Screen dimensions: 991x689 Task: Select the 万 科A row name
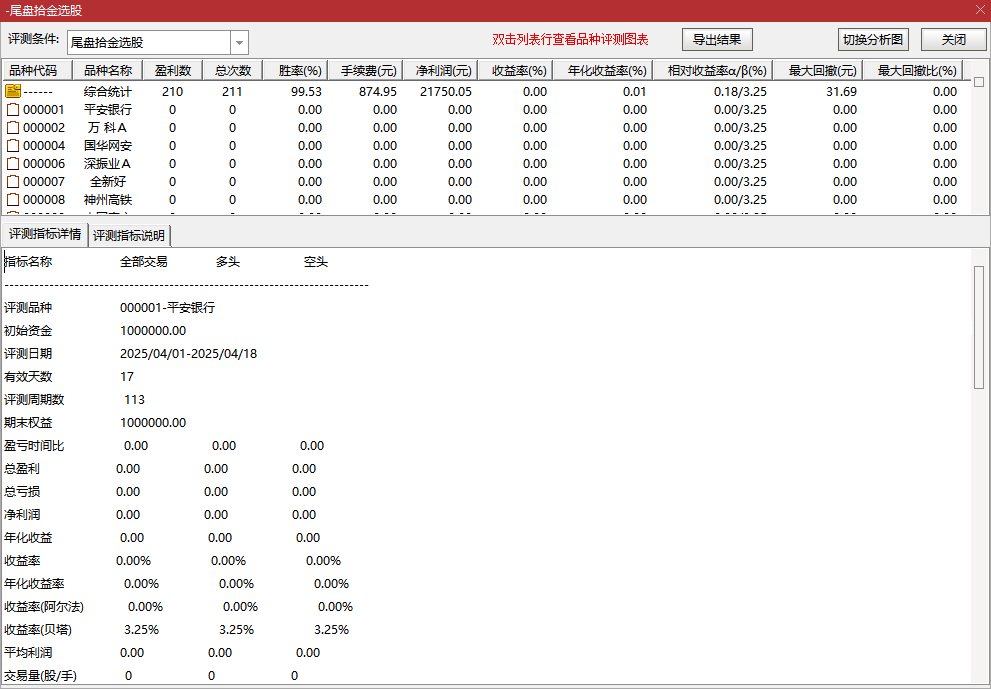(107, 128)
